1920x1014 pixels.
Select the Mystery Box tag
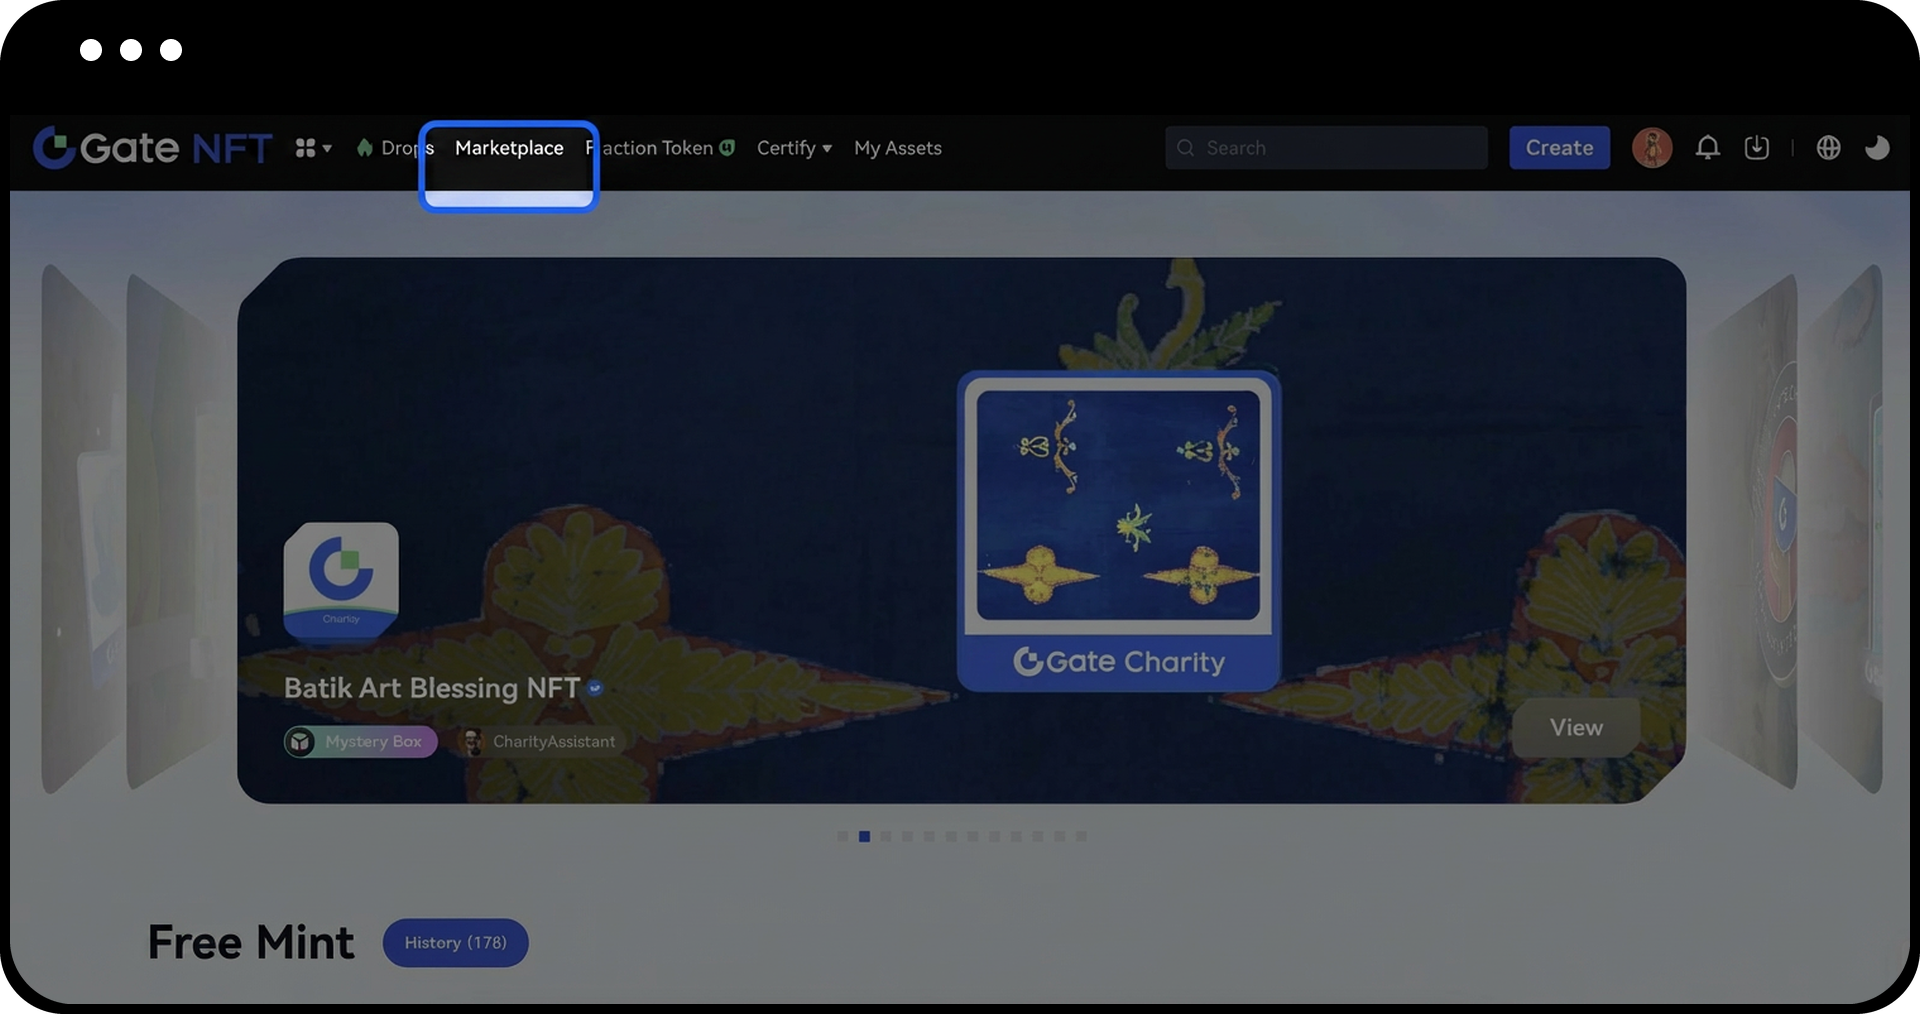click(361, 742)
